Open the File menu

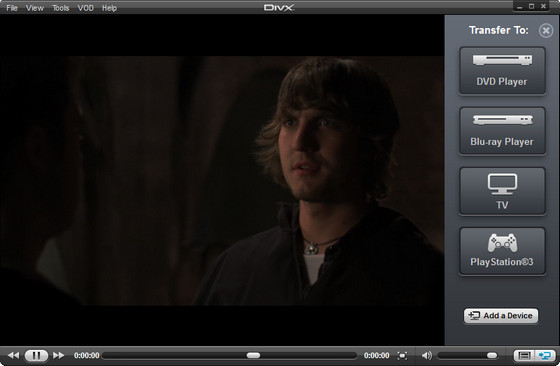[12, 8]
